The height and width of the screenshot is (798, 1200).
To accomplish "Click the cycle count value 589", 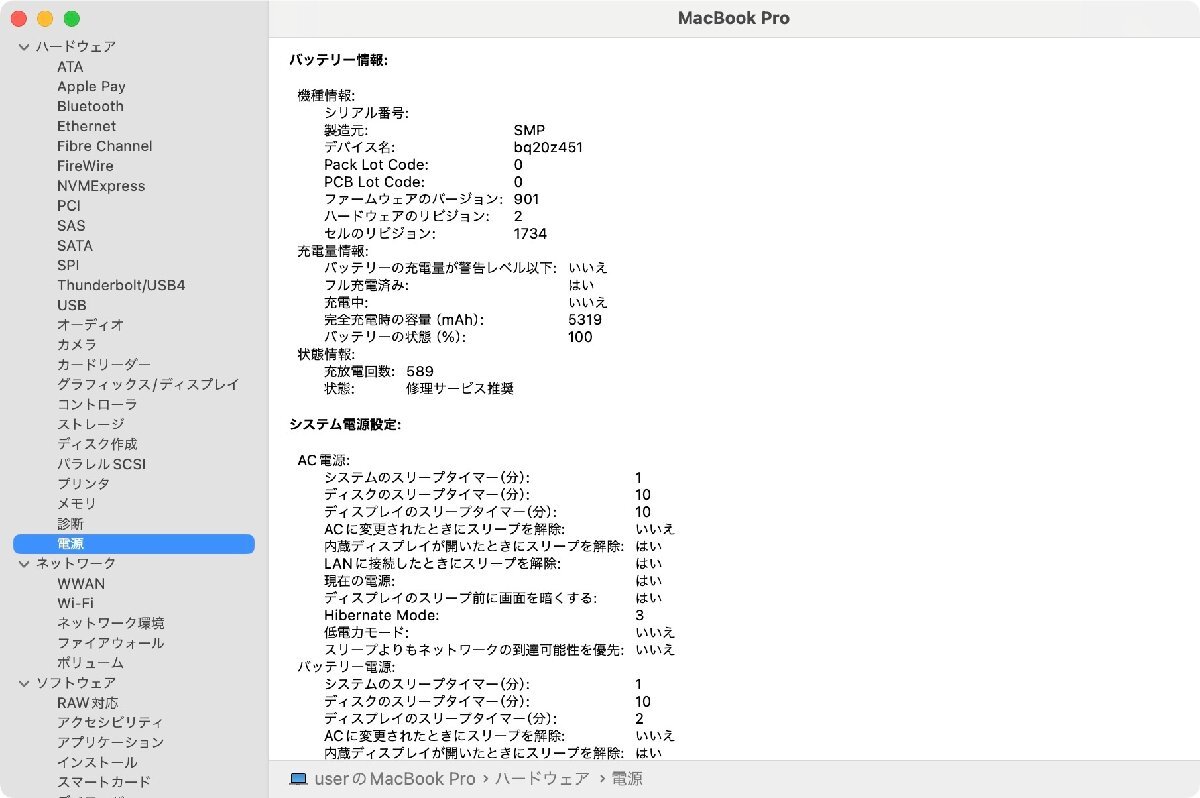I will pos(420,371).
